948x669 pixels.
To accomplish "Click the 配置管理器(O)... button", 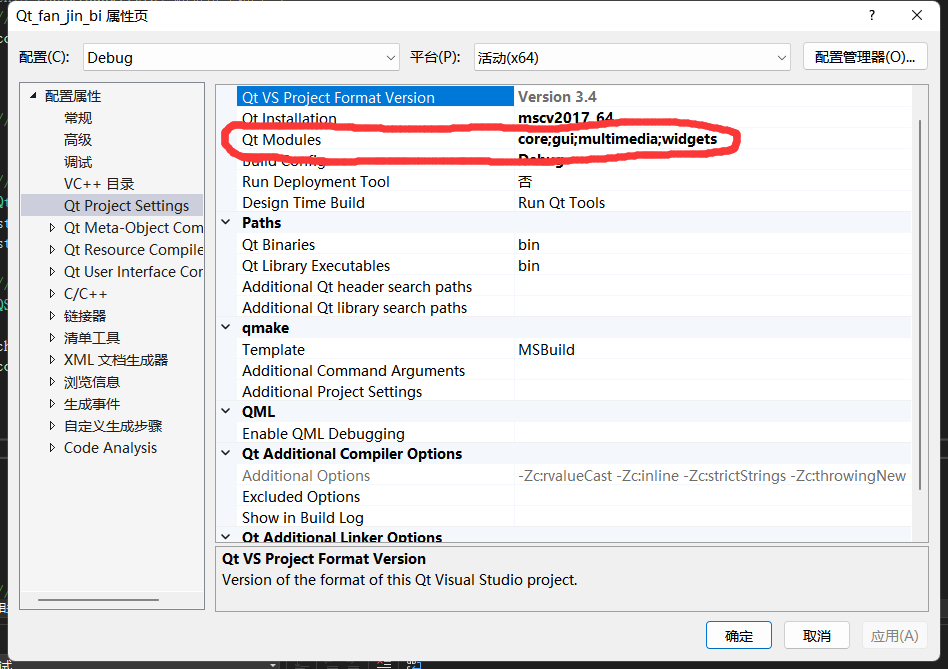I will (865, 57).
